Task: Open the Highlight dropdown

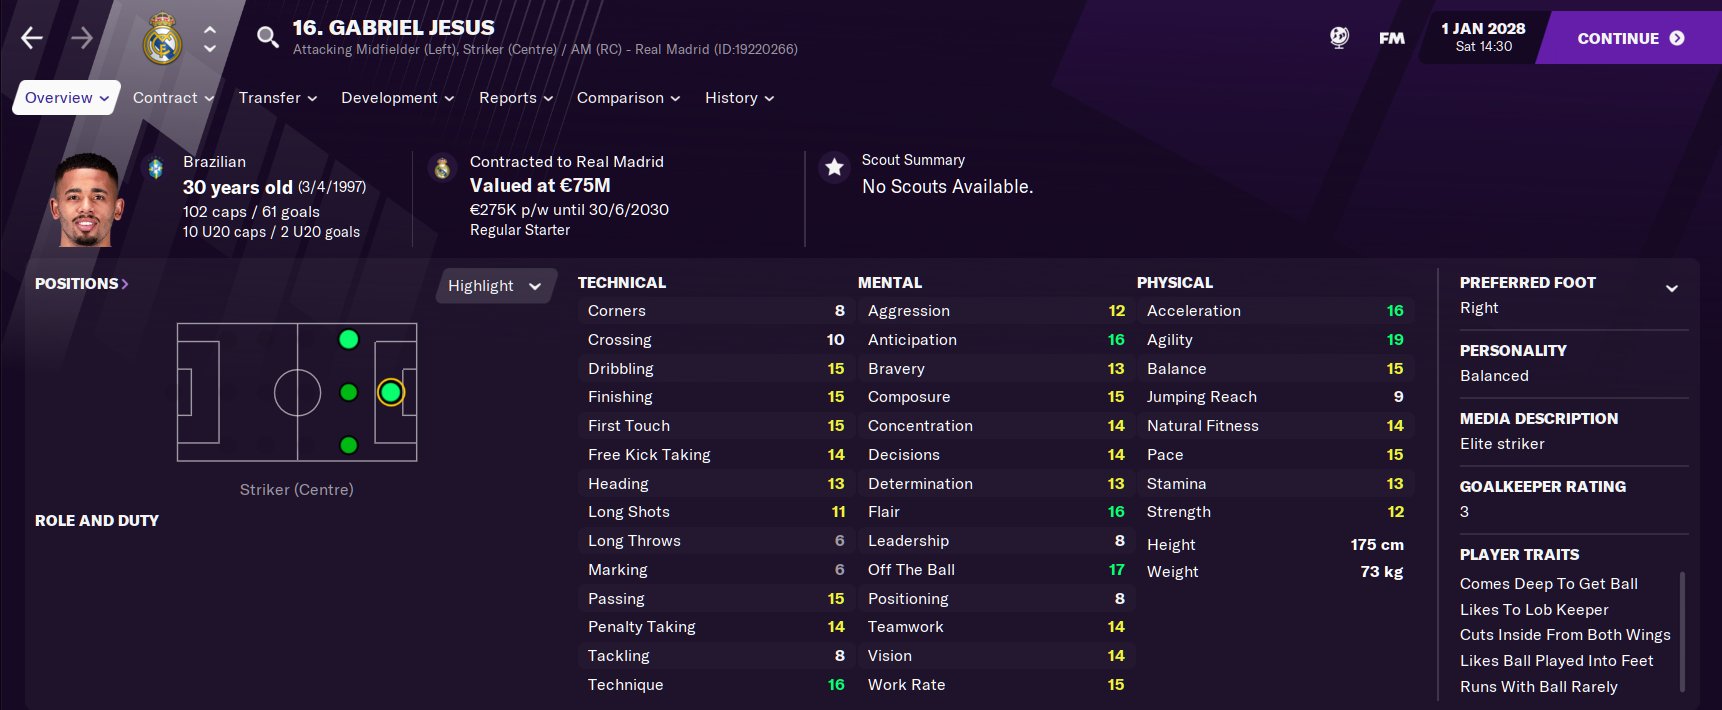Action: (494, 286)
